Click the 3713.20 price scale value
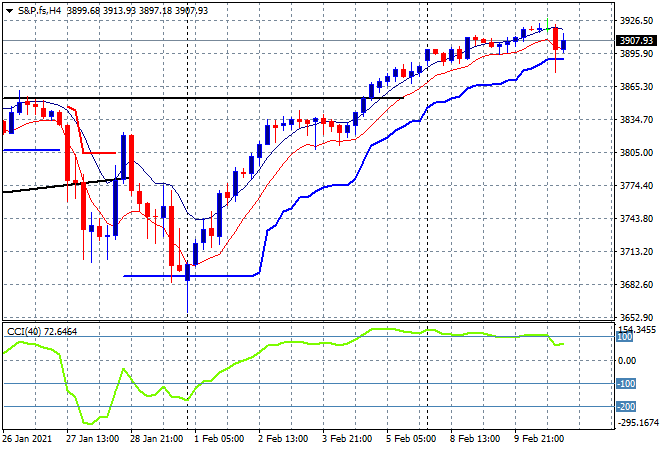This screenshot has height=450, width=660. (636, 252)
